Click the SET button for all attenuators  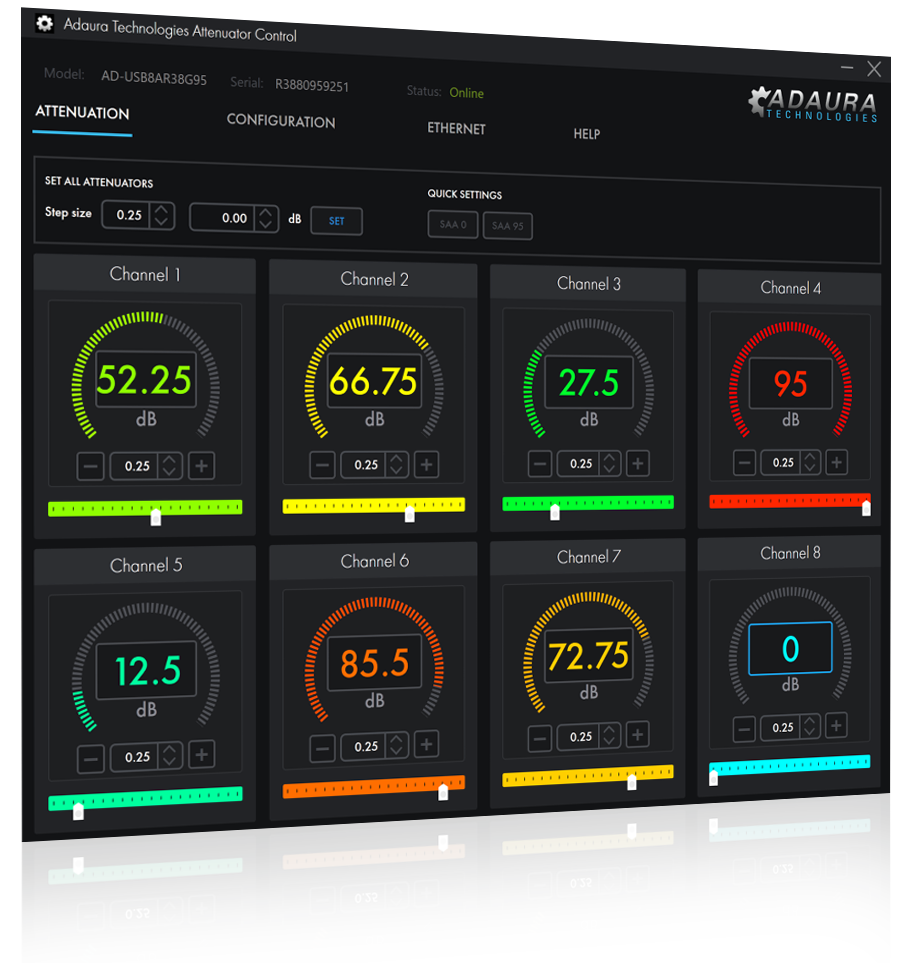337,221
